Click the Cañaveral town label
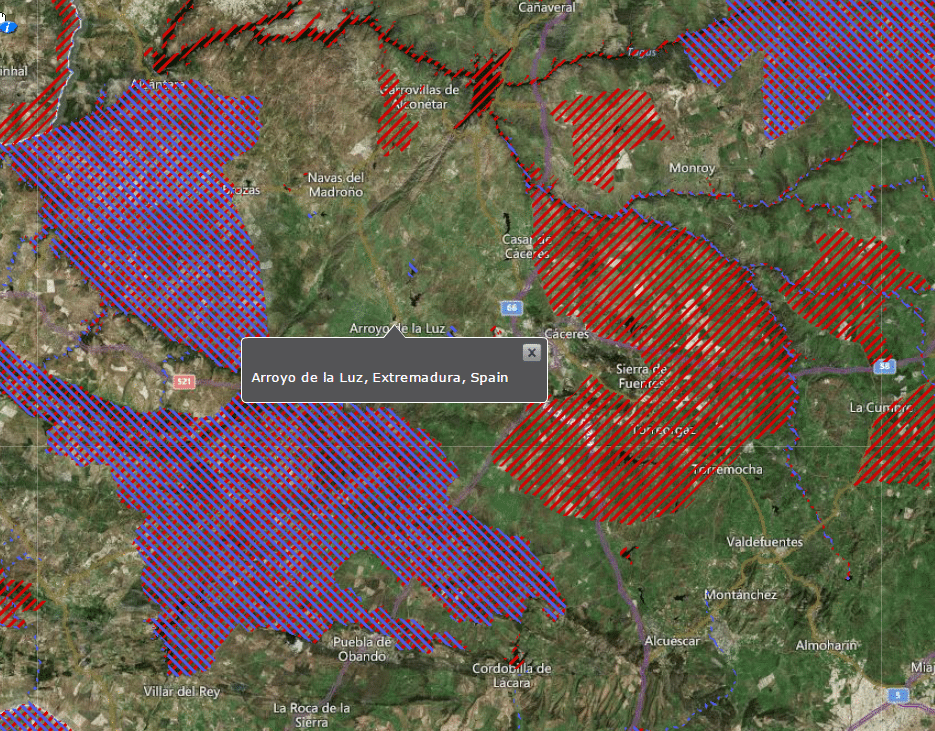 (547, 7)
